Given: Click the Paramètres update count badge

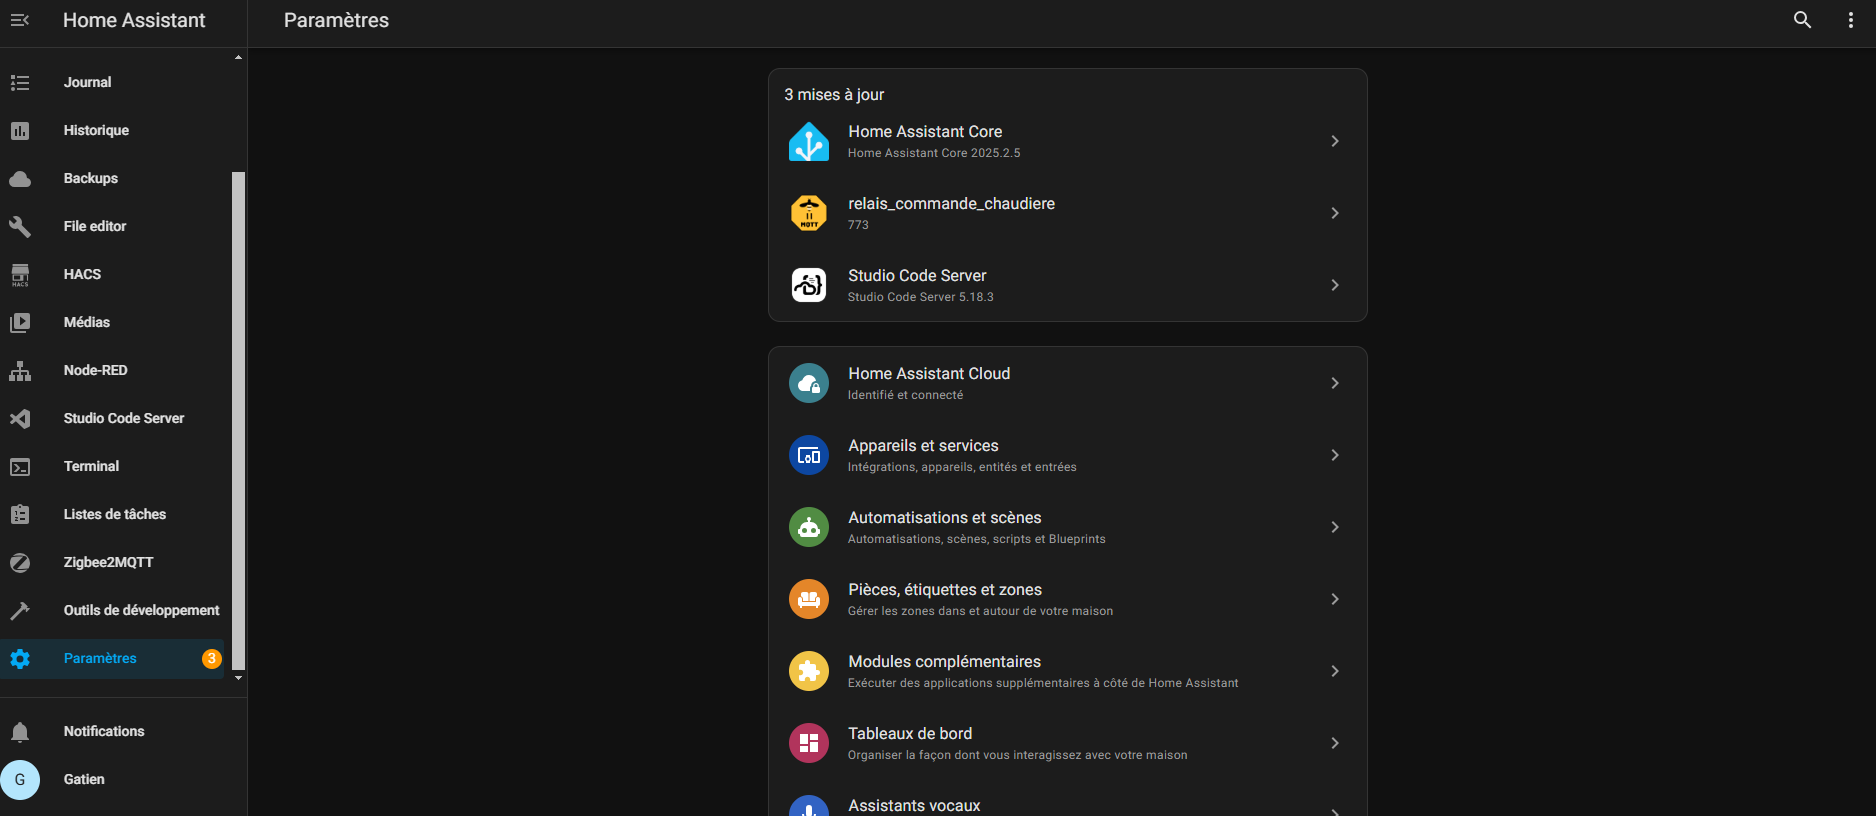Looking at the screenshot, I should click(211, 659).
